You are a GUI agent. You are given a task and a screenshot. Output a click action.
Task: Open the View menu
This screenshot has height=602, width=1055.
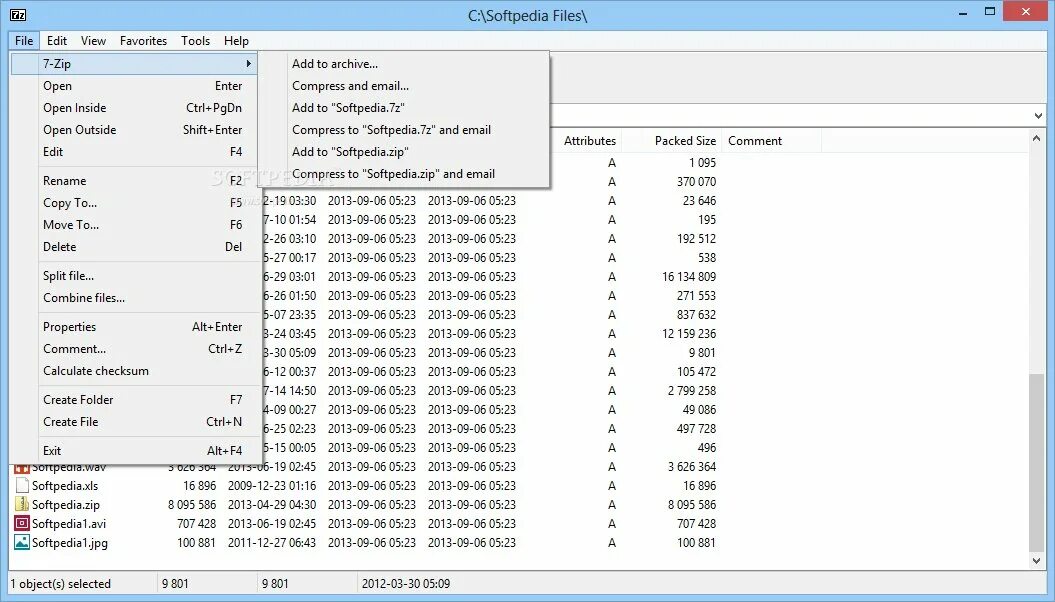coord(94,40)
